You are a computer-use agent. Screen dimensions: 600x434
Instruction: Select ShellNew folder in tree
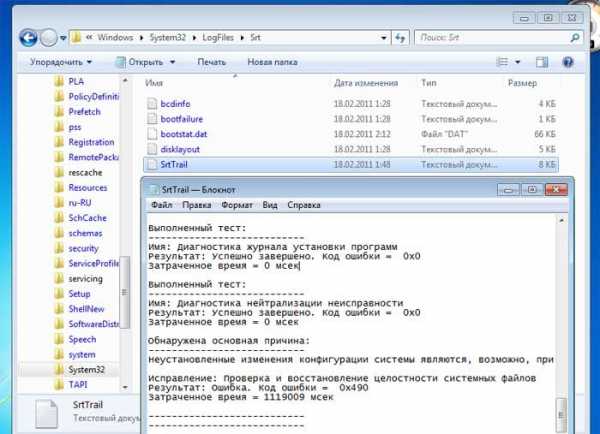click(x=86, y=309)
